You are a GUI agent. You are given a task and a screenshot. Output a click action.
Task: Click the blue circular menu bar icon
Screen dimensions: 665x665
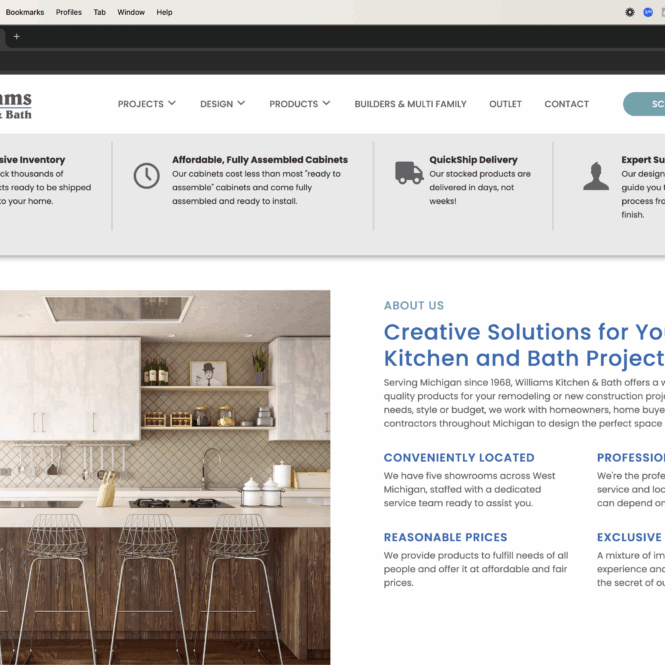(648, 12)
